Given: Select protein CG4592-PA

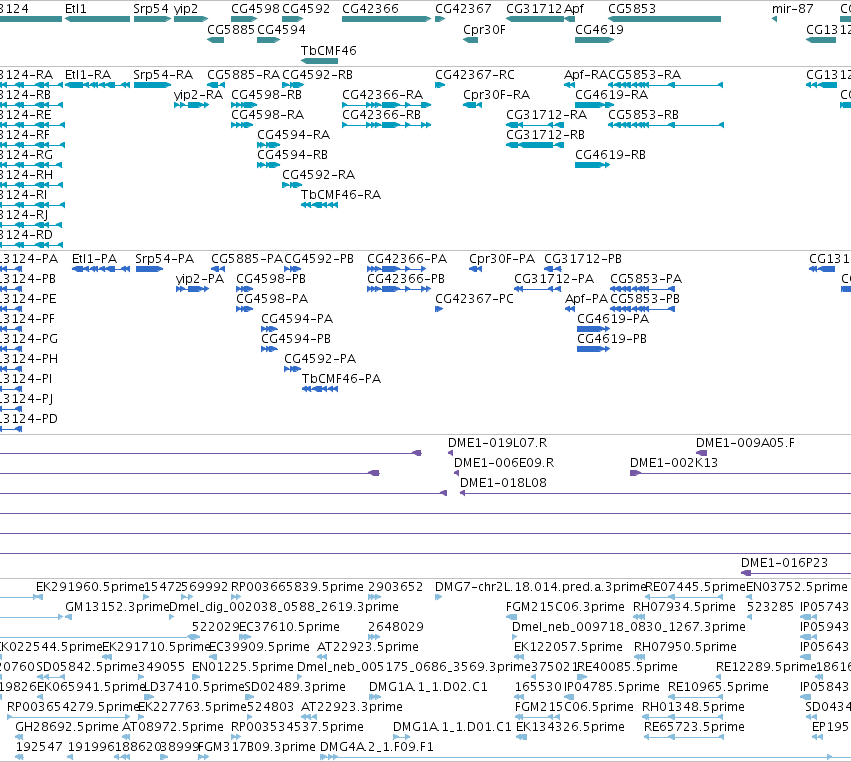Looking at the screenshot, I should [x=320, y=359].
